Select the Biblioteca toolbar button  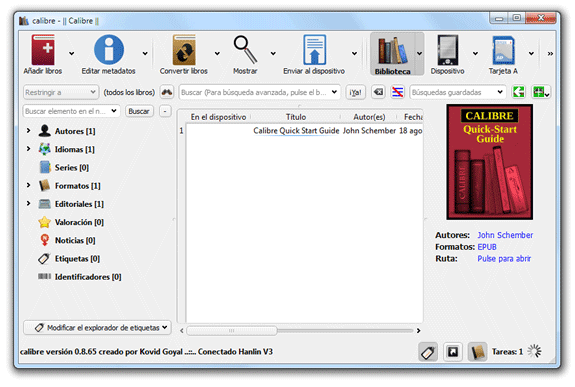(x=392, y=54)
